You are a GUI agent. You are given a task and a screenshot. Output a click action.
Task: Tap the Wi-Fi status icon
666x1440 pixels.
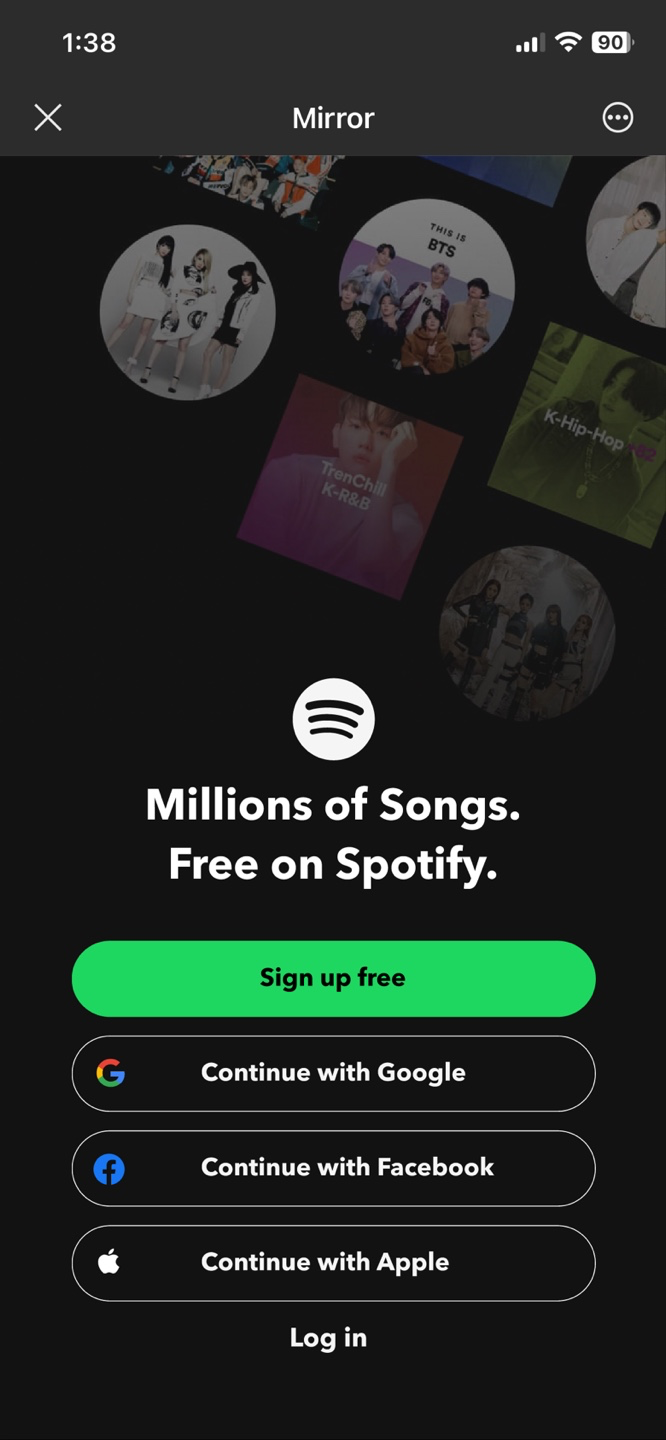point(568,42)
